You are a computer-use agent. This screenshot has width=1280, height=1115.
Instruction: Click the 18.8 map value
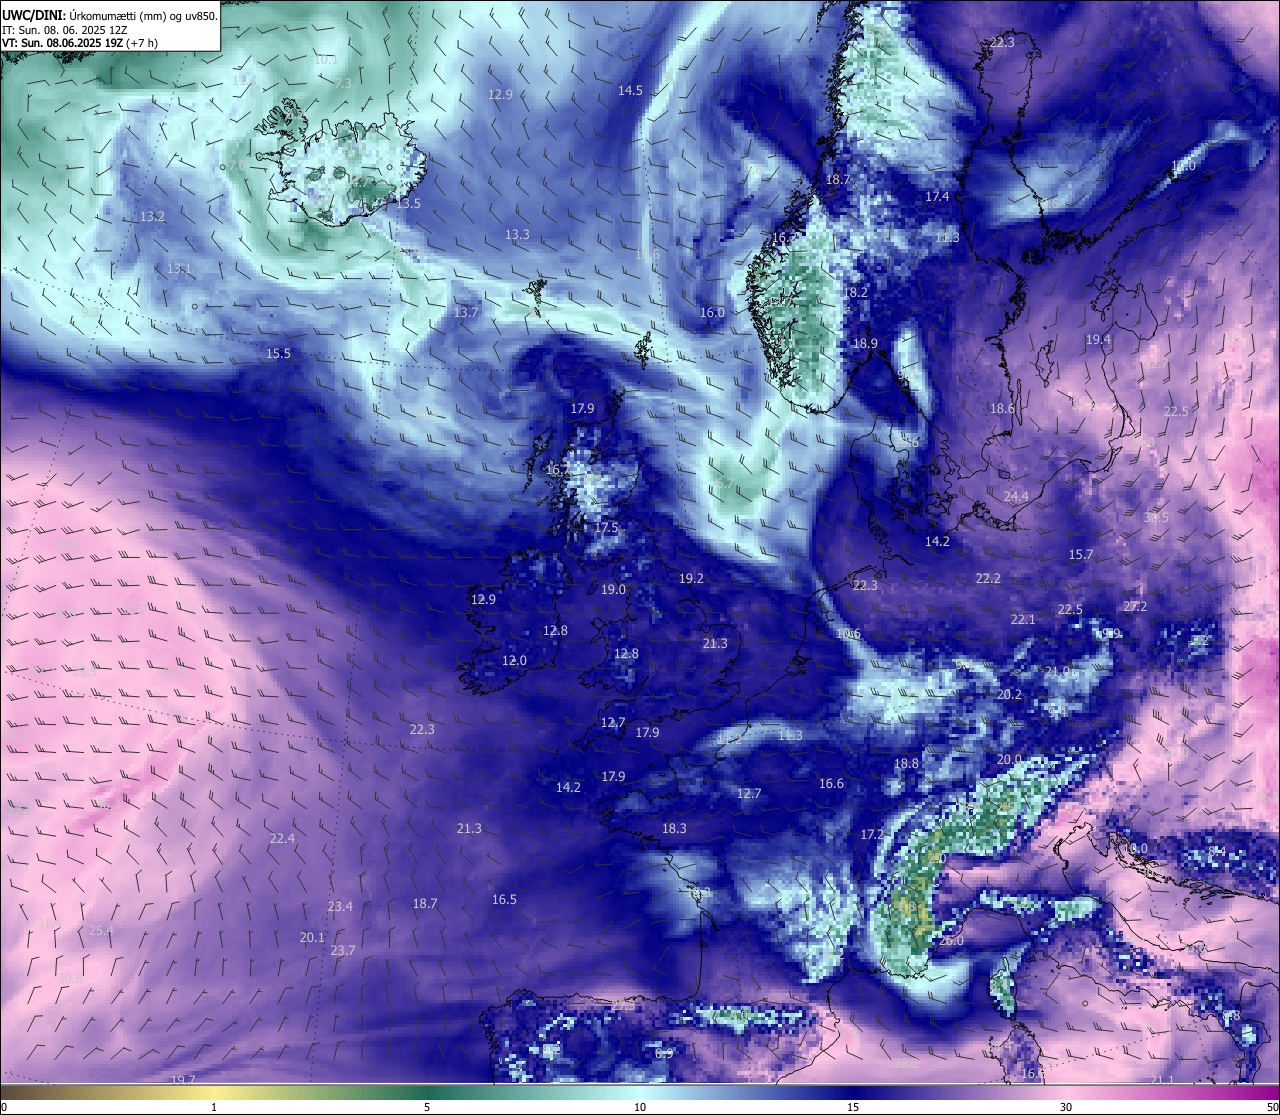[x=906, y=763]
